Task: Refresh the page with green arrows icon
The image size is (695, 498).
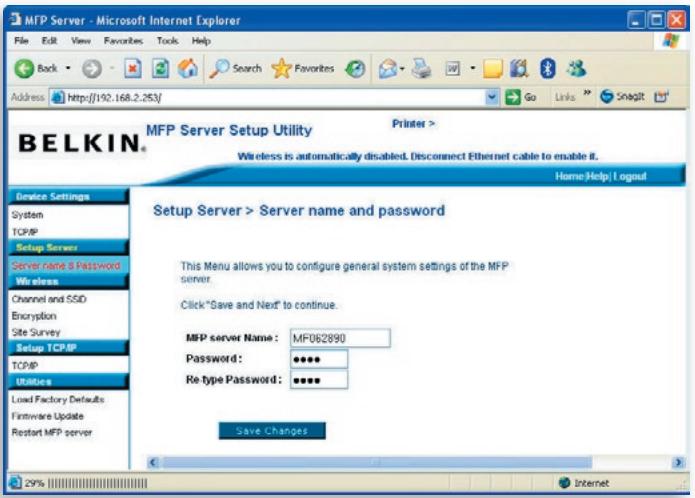Action: 160,69
